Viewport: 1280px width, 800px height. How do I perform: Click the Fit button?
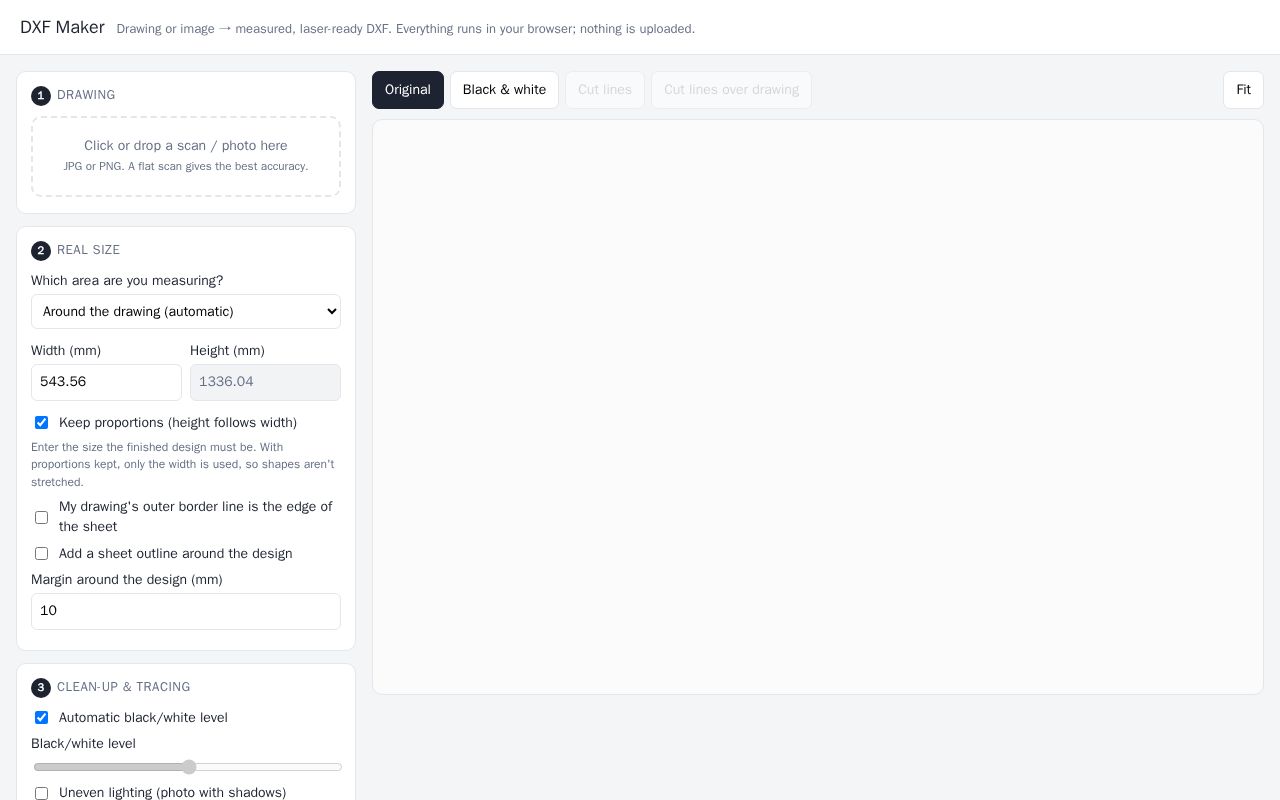pos(1243,90)
